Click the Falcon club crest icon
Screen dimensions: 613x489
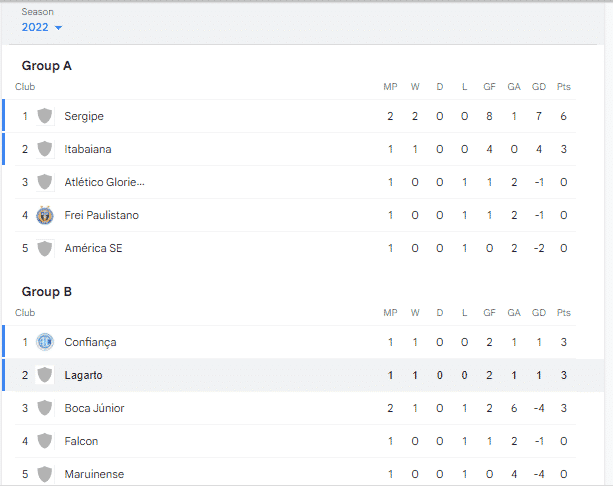45,441
